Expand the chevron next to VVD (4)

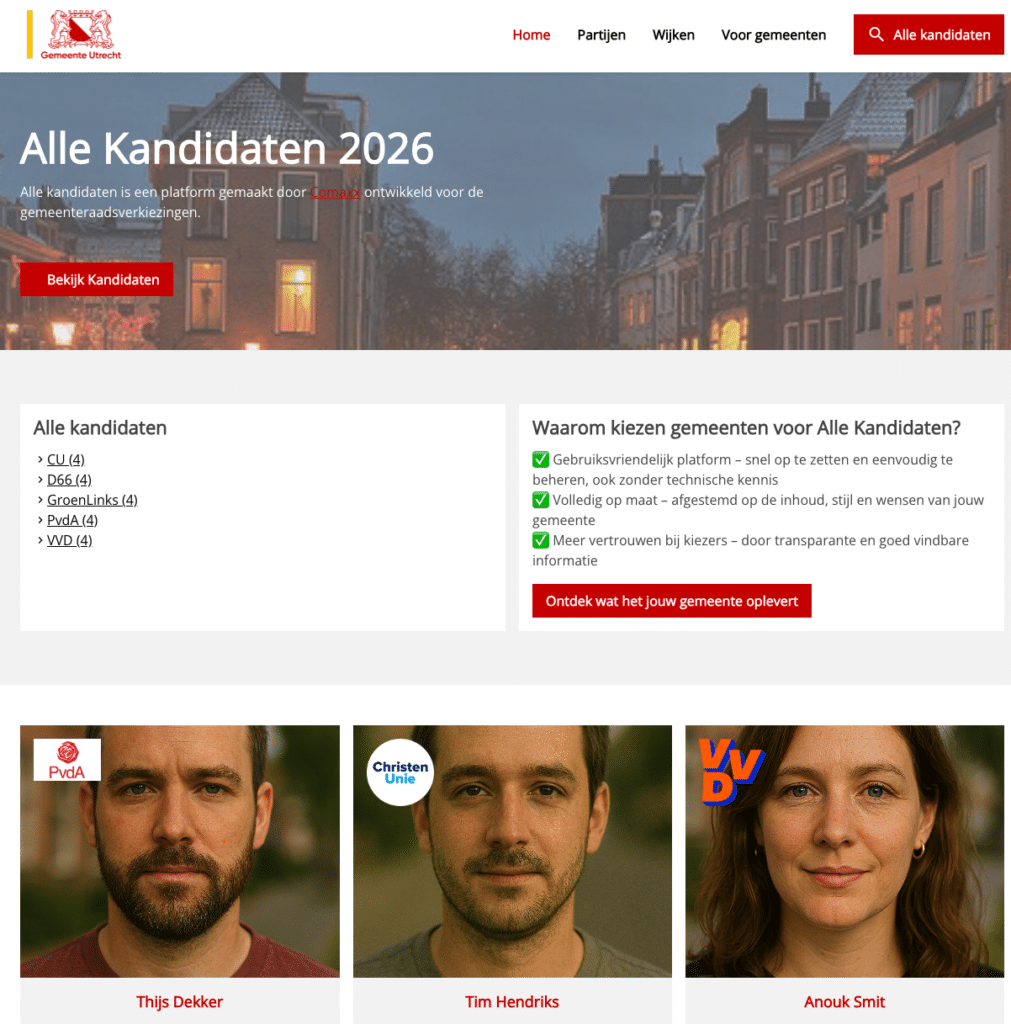click(40, 540)
